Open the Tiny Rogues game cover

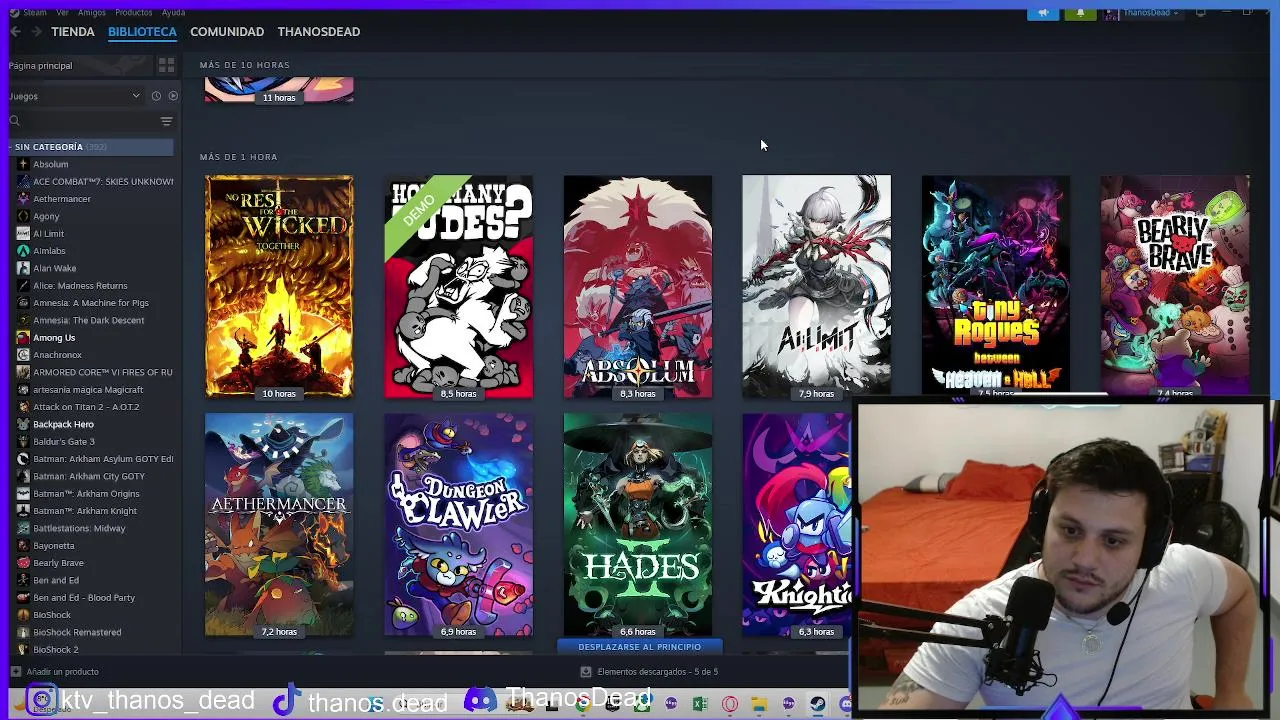tap(996, 284)
